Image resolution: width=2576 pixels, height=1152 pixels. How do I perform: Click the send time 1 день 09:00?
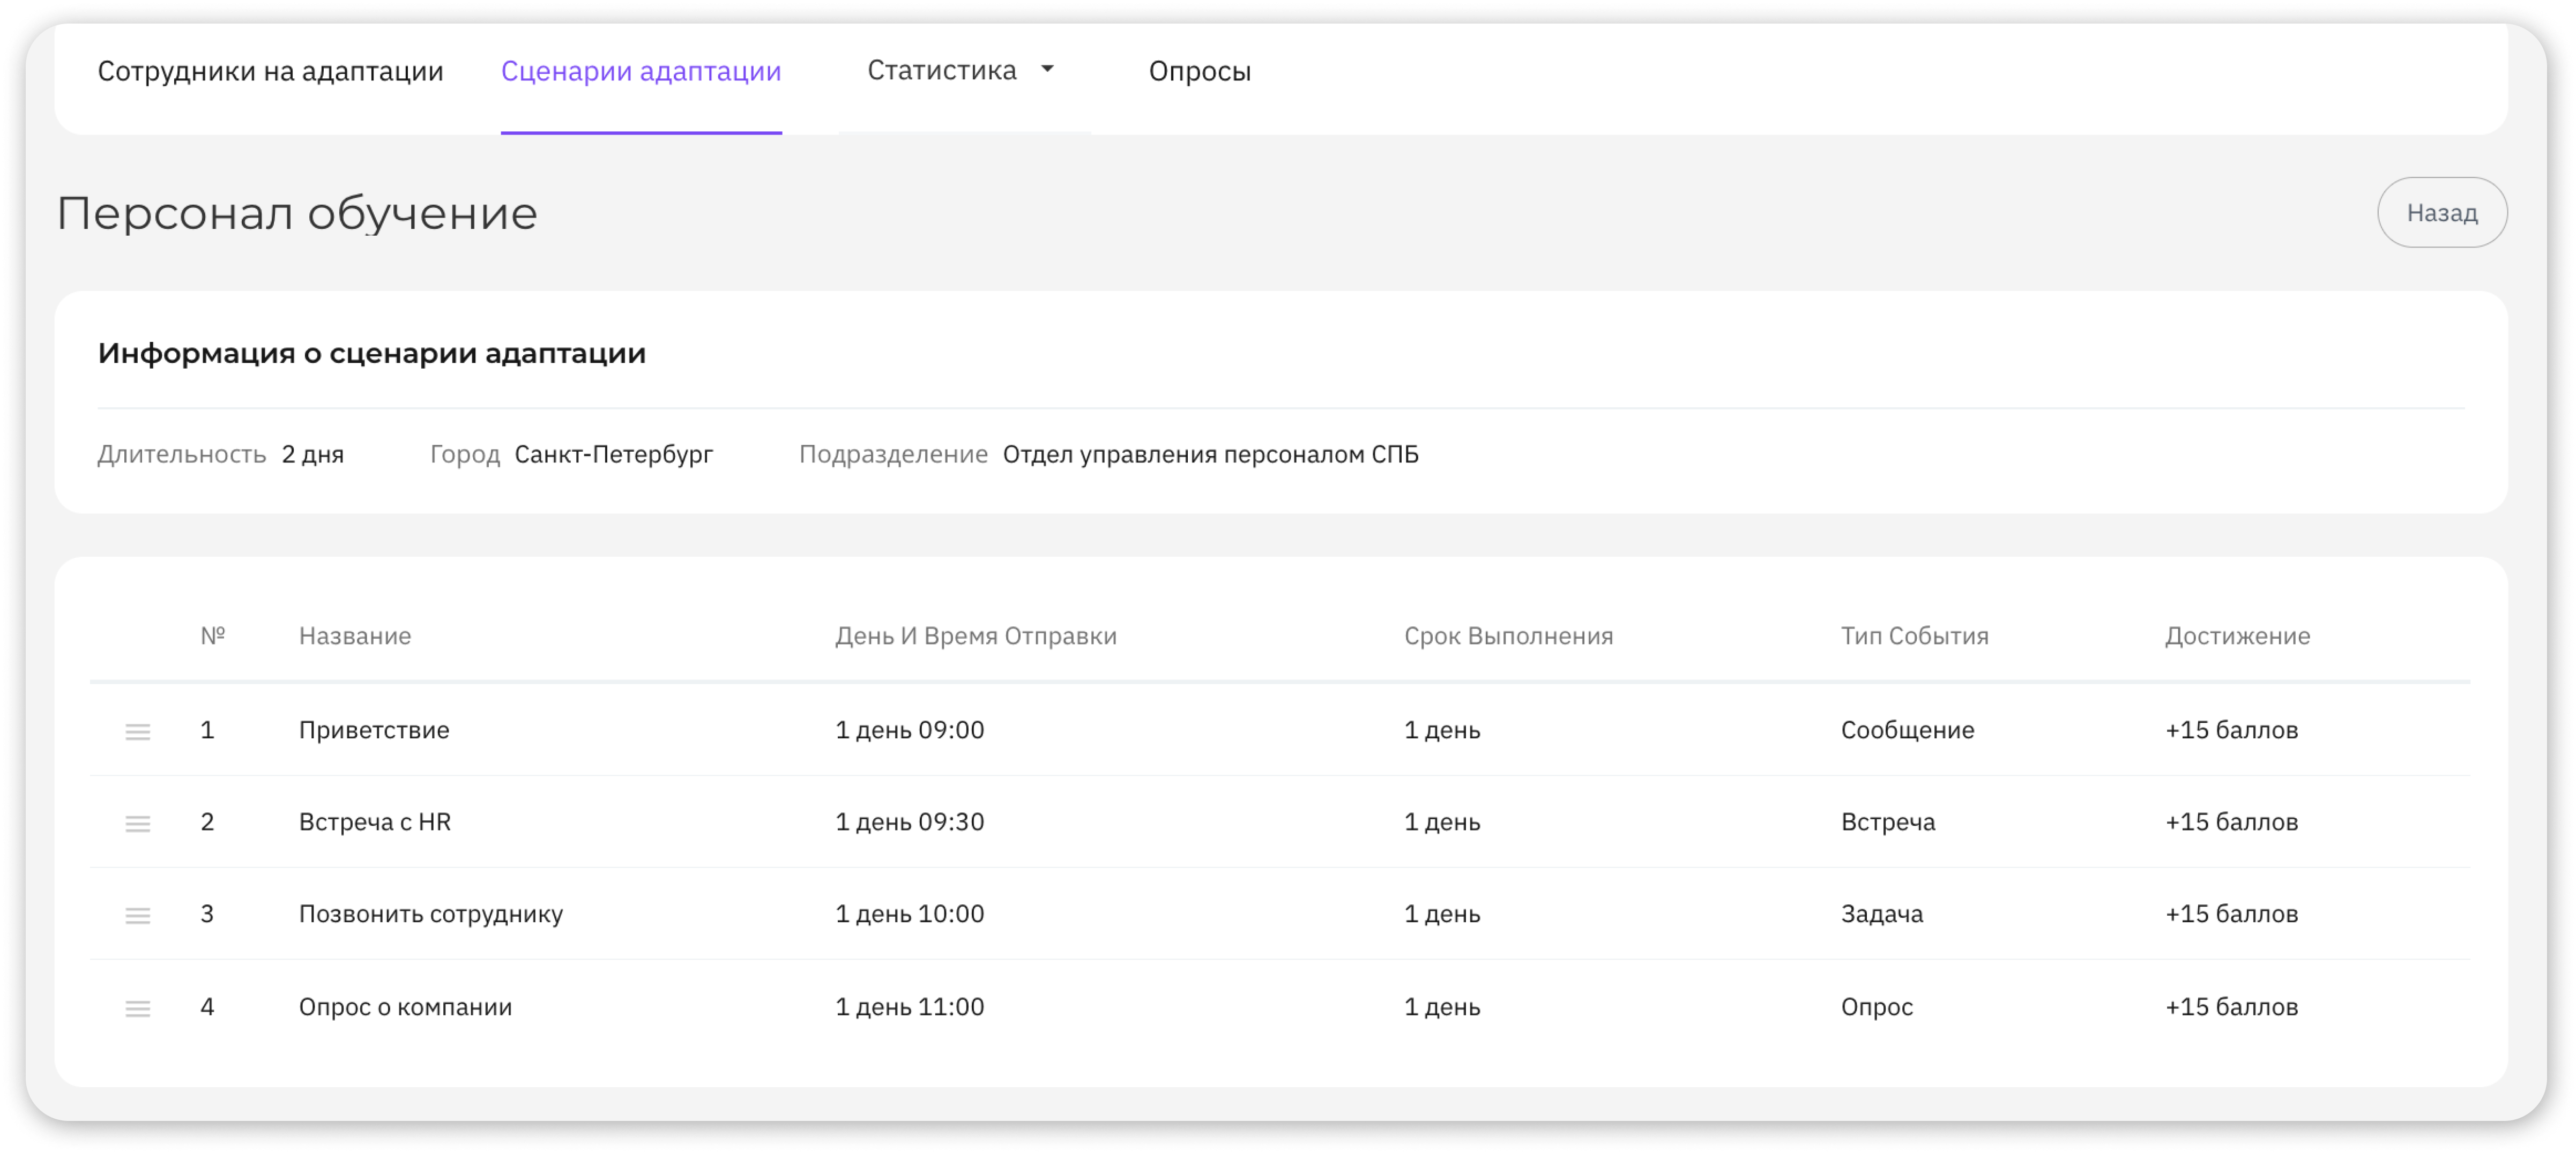pyautogui.click(x=909, y=730)
